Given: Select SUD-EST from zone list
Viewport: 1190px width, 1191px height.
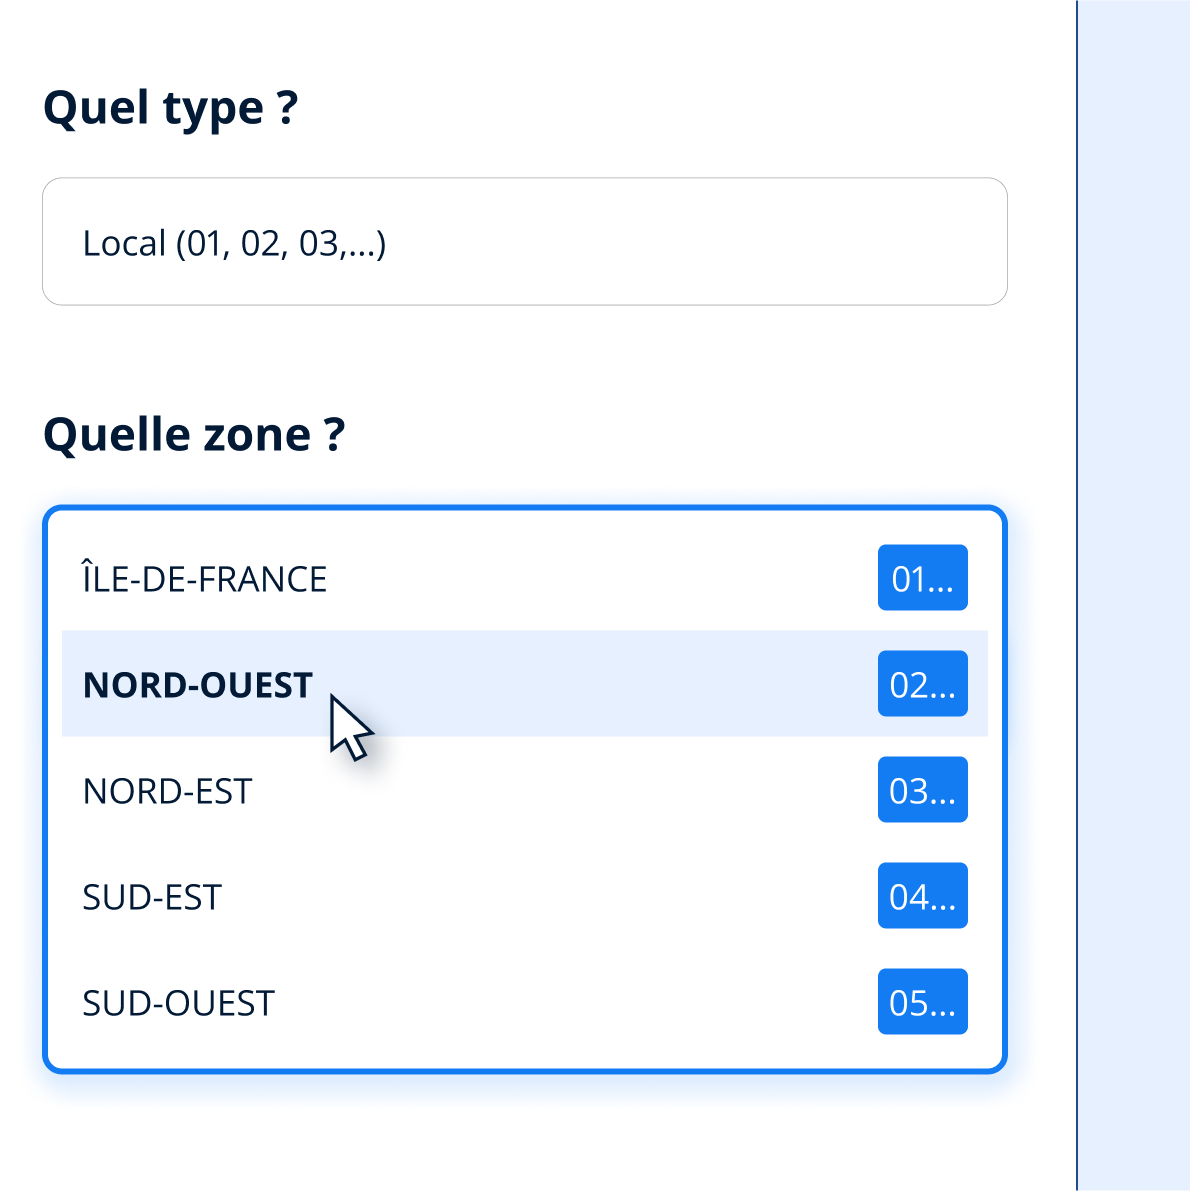Looking at the screenshot, I should tap(152, 897).
